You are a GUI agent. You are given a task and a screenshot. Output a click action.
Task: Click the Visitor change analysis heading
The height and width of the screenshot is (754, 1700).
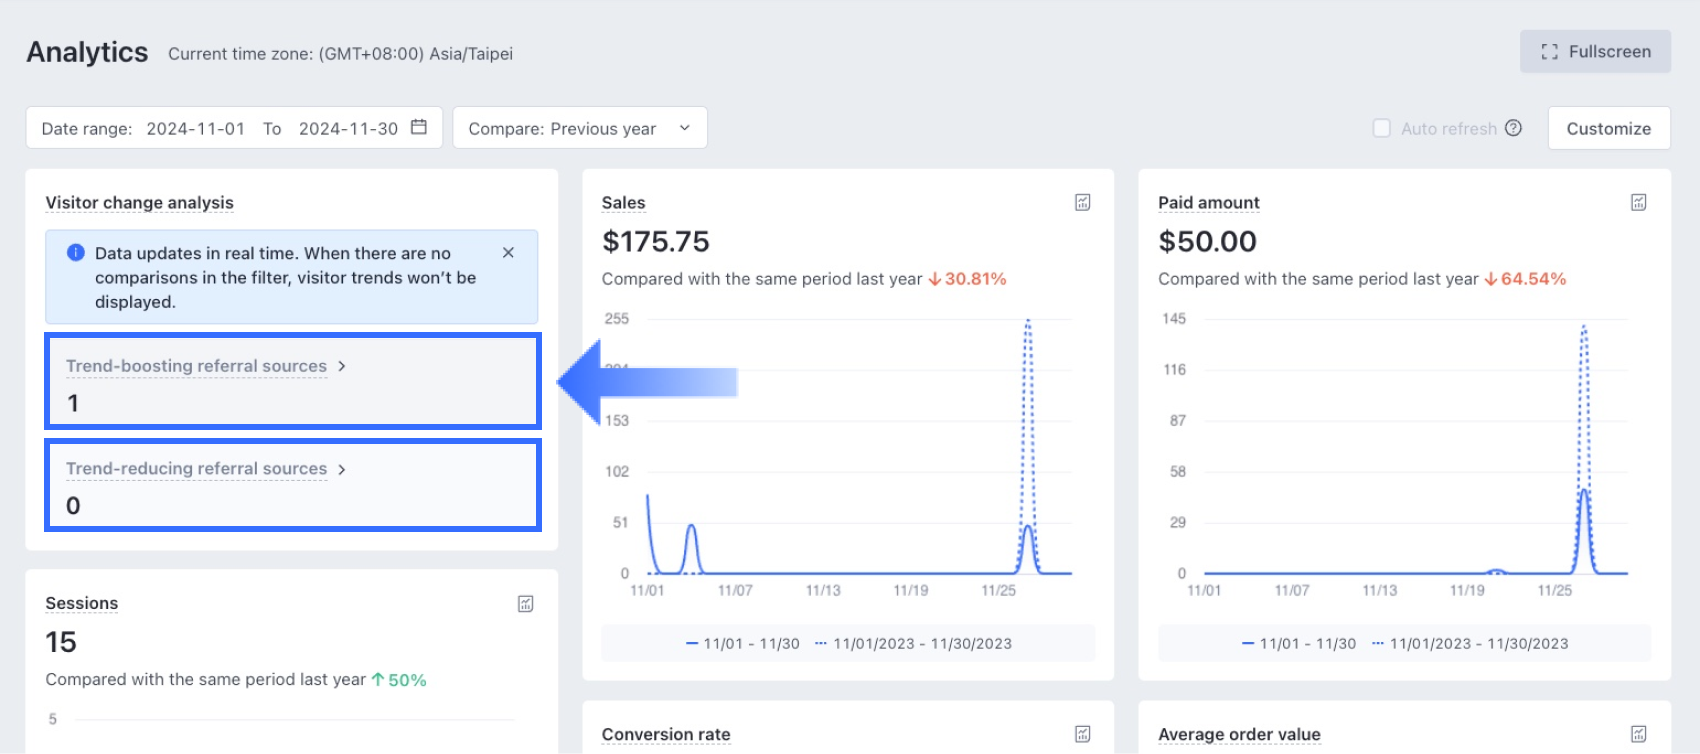(x=139, y=203)
